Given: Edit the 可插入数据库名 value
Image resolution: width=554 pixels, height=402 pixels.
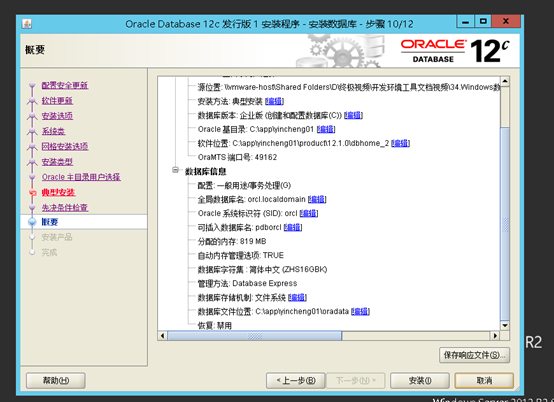Looking at the screenshot, I should point(293,227).
